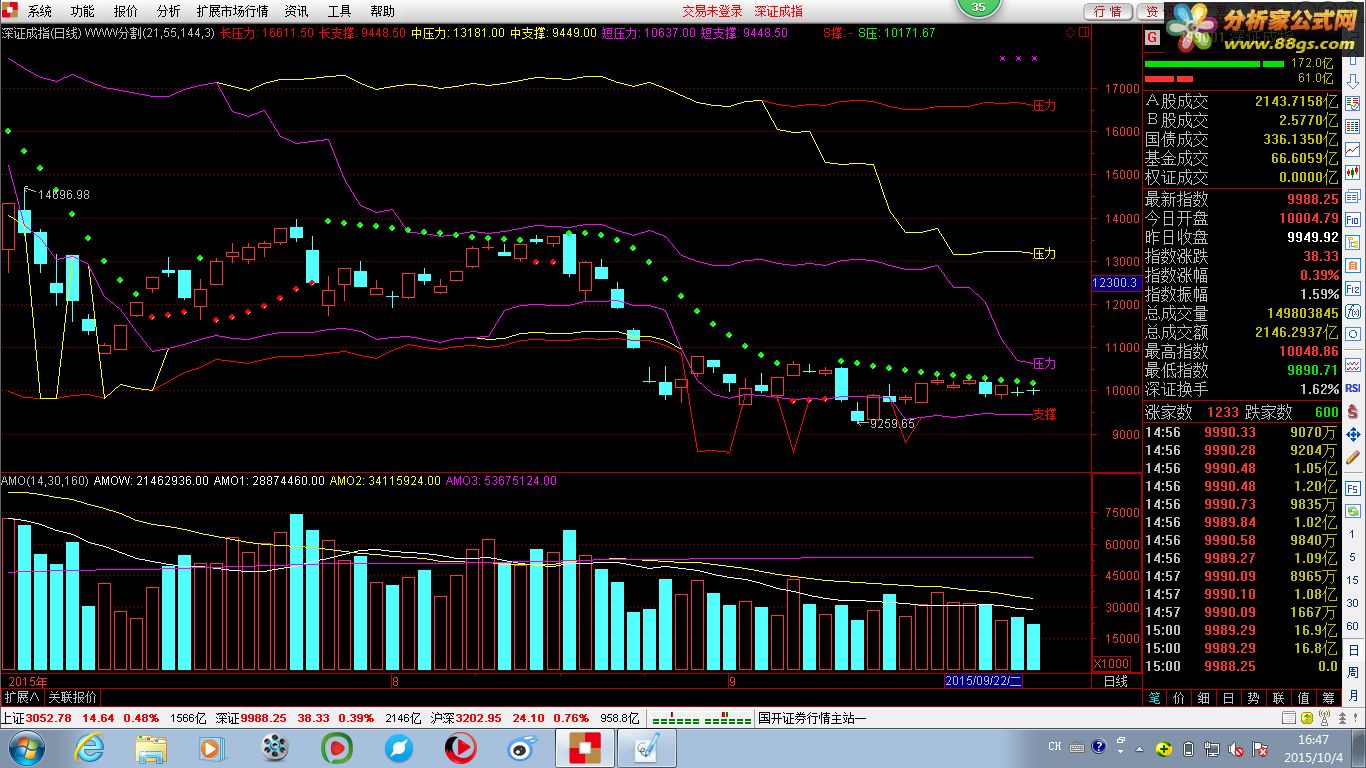Open the film reel media player in taskbar
This screenshot has width=1366, height=768.
(275, 747)
